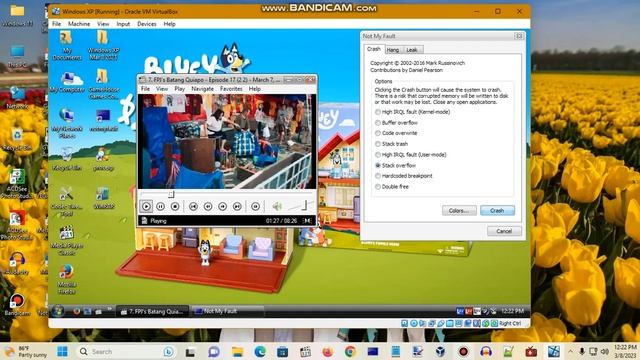This screenshot has width=640, height=360.
Task: Open the Navigate menu in media player
Action: (x=202, y=89)
